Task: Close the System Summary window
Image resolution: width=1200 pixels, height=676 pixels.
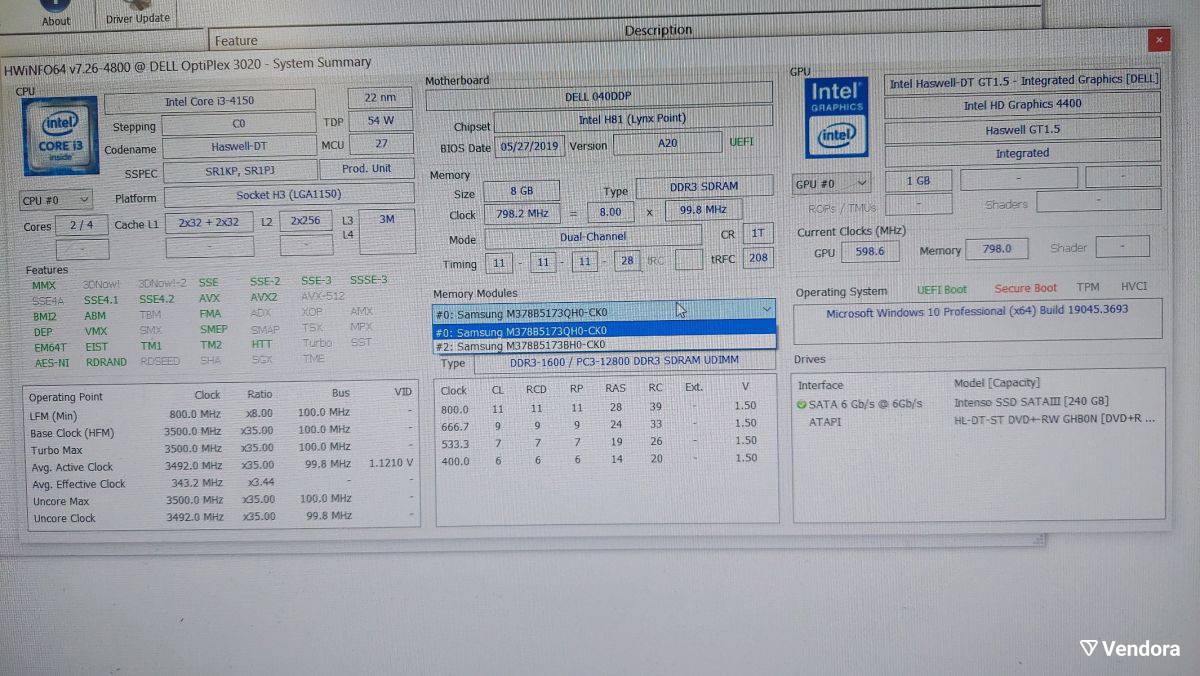Action: 1159,40
